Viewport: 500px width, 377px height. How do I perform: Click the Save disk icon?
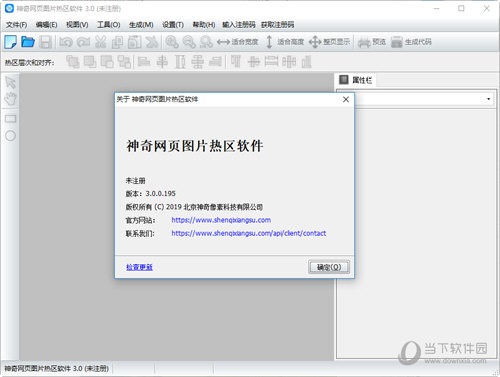tap(45, 42)
